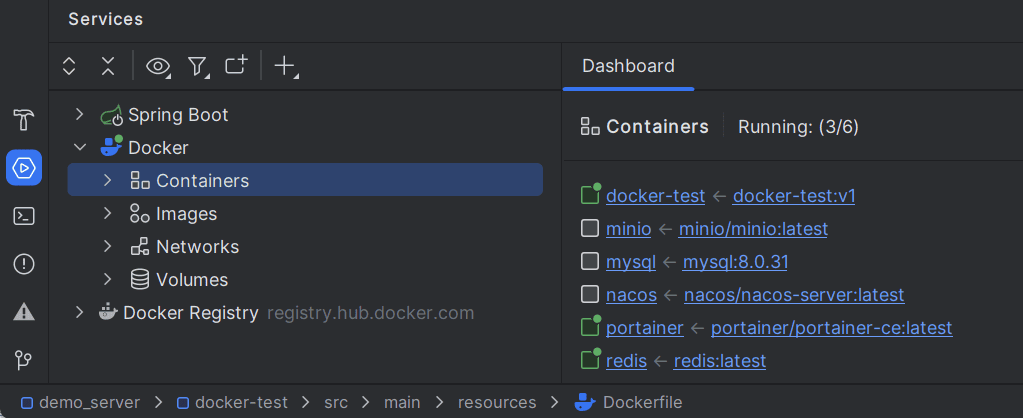Screen dimensions: 1023x418
Task: Expand the Networks tree node
Action: [x=108, y=246]
